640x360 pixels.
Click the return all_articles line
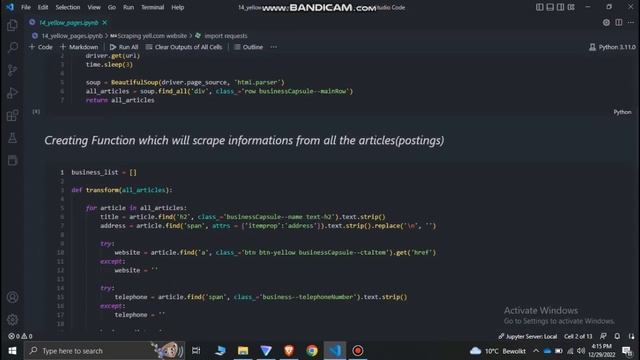pyautogui.click(x=120, y=100)
